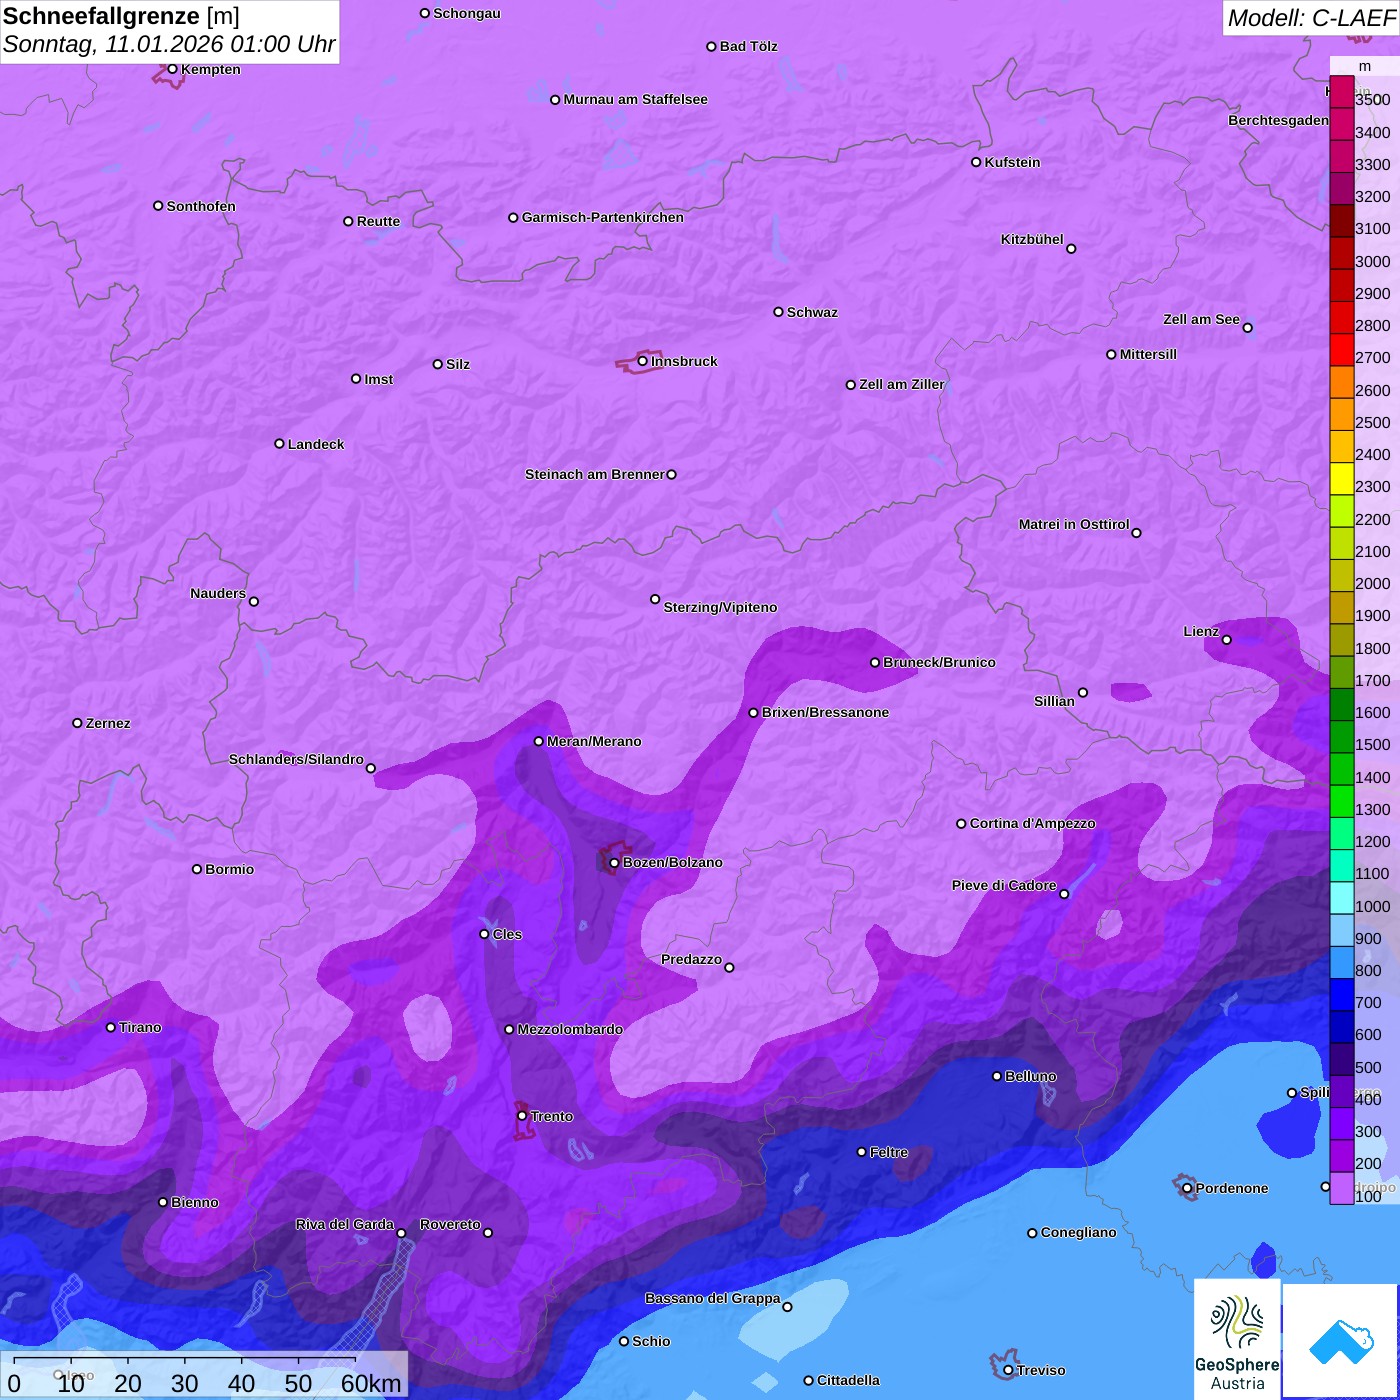Click the 'Sonthofen' label
Image resolution: width=1400 pixels, height=1400 pixels.
[x=201, y=206]
